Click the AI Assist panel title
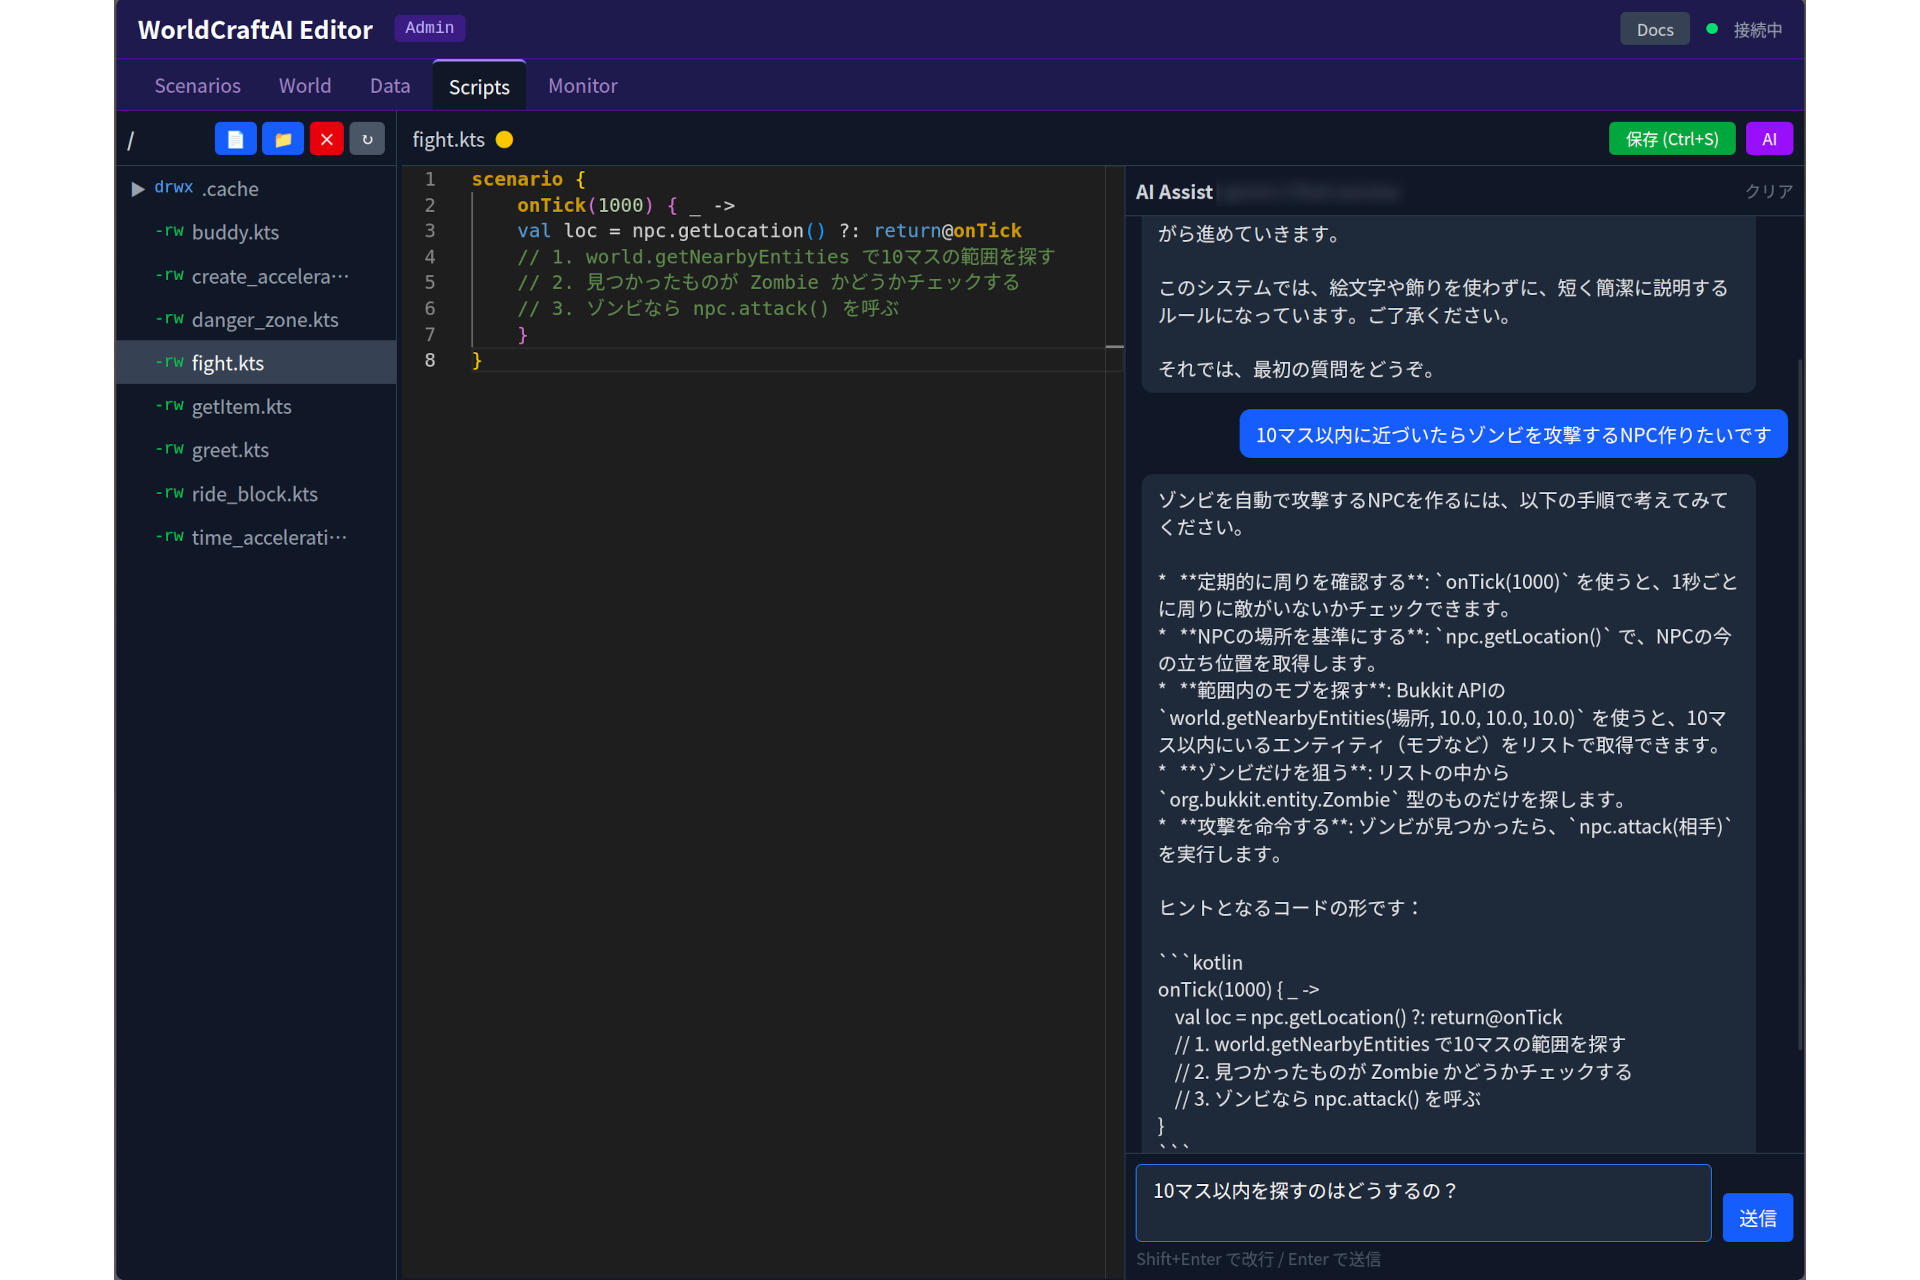The image size is (1920, 1280). [x=1174, y=192]
